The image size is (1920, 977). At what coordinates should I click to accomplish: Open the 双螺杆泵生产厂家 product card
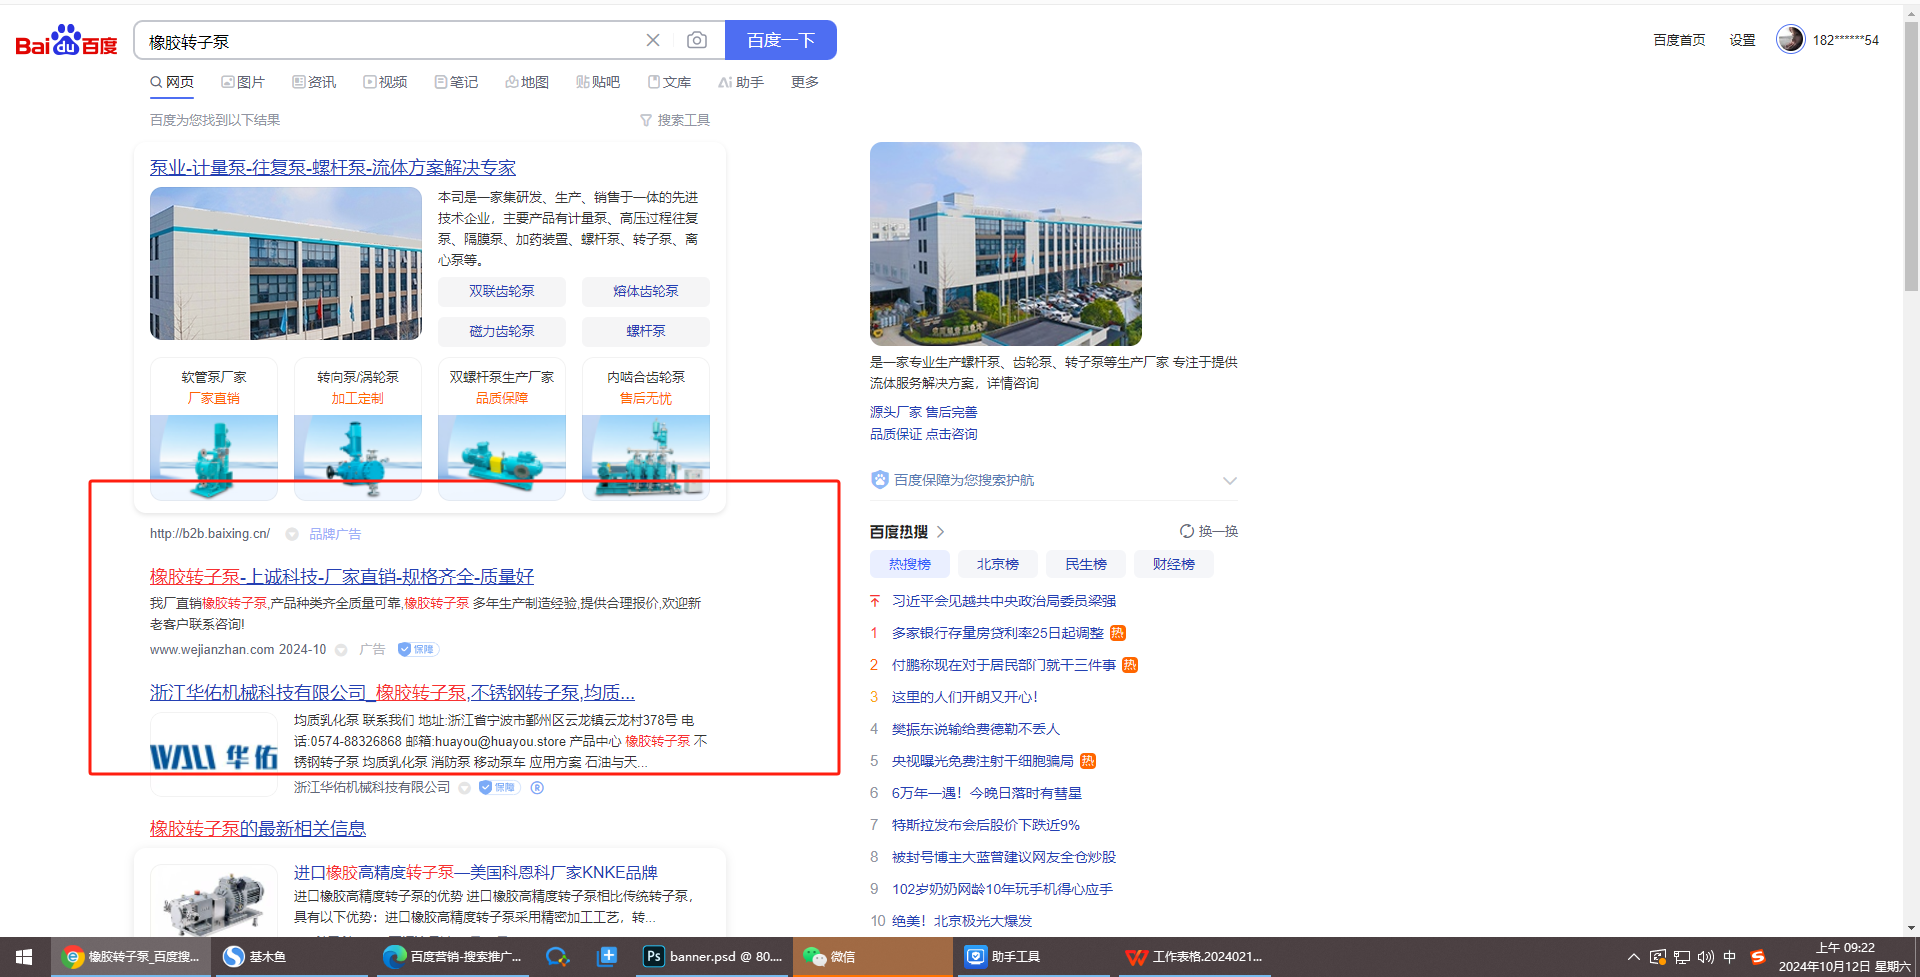point(502,429)
